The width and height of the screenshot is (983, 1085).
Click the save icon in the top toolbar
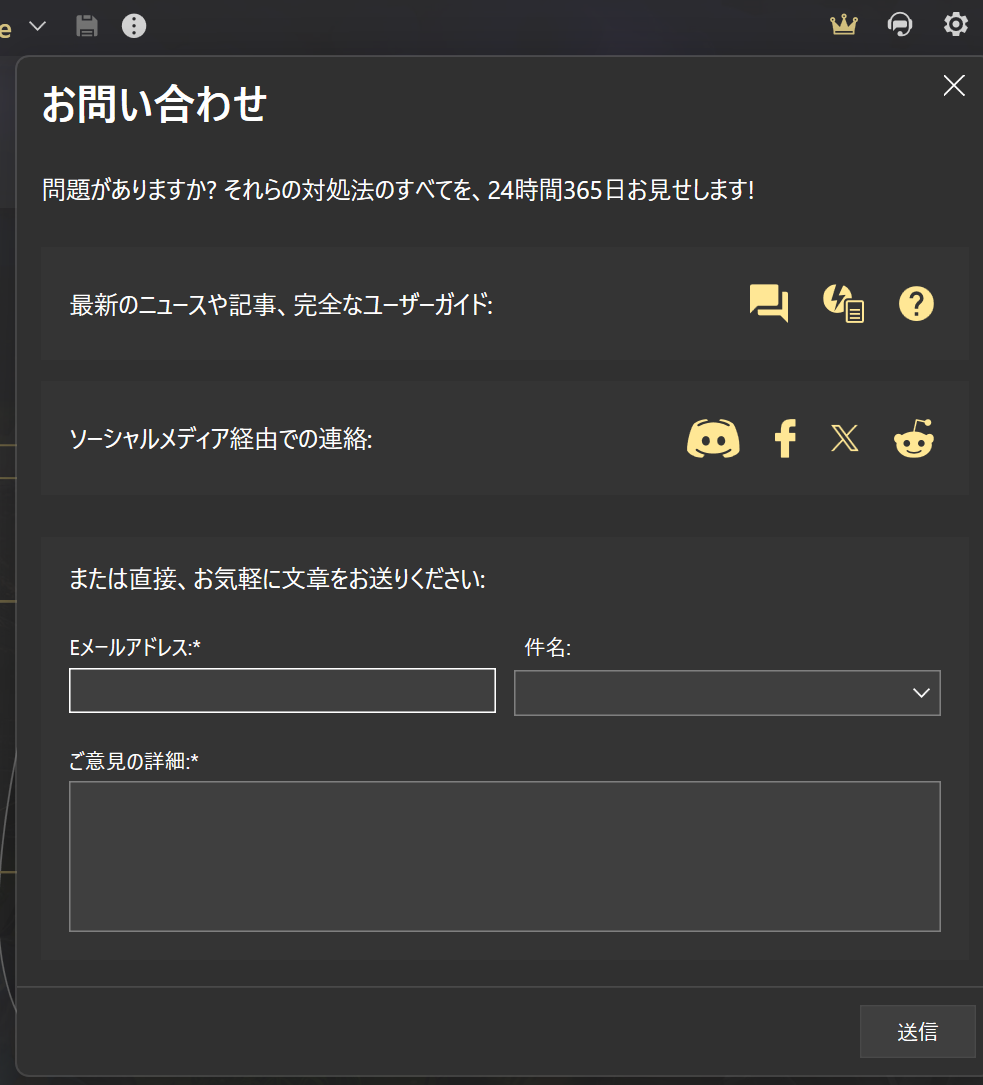(x=87, y=25)
